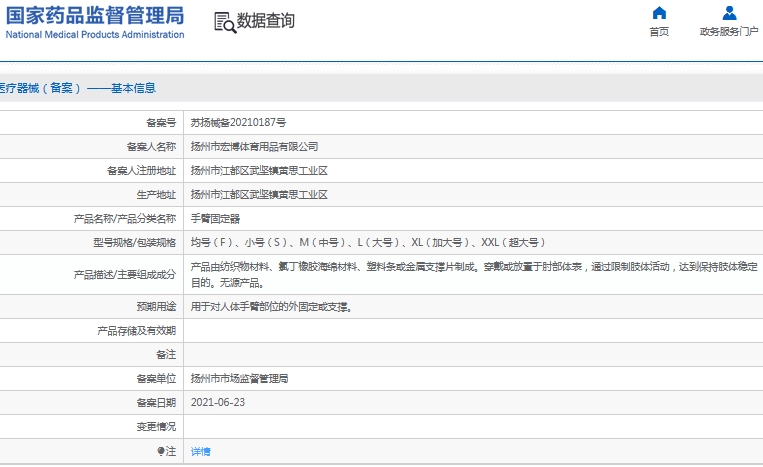Select the filing number 苏扬械备20210187号
This screenshot has width=763, height=467.
[238, 123]
